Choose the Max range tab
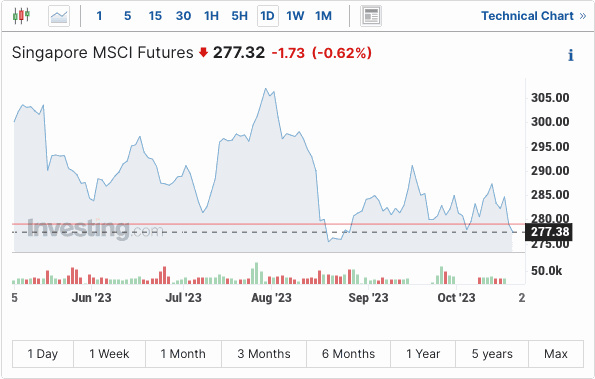 click(556, 354)
